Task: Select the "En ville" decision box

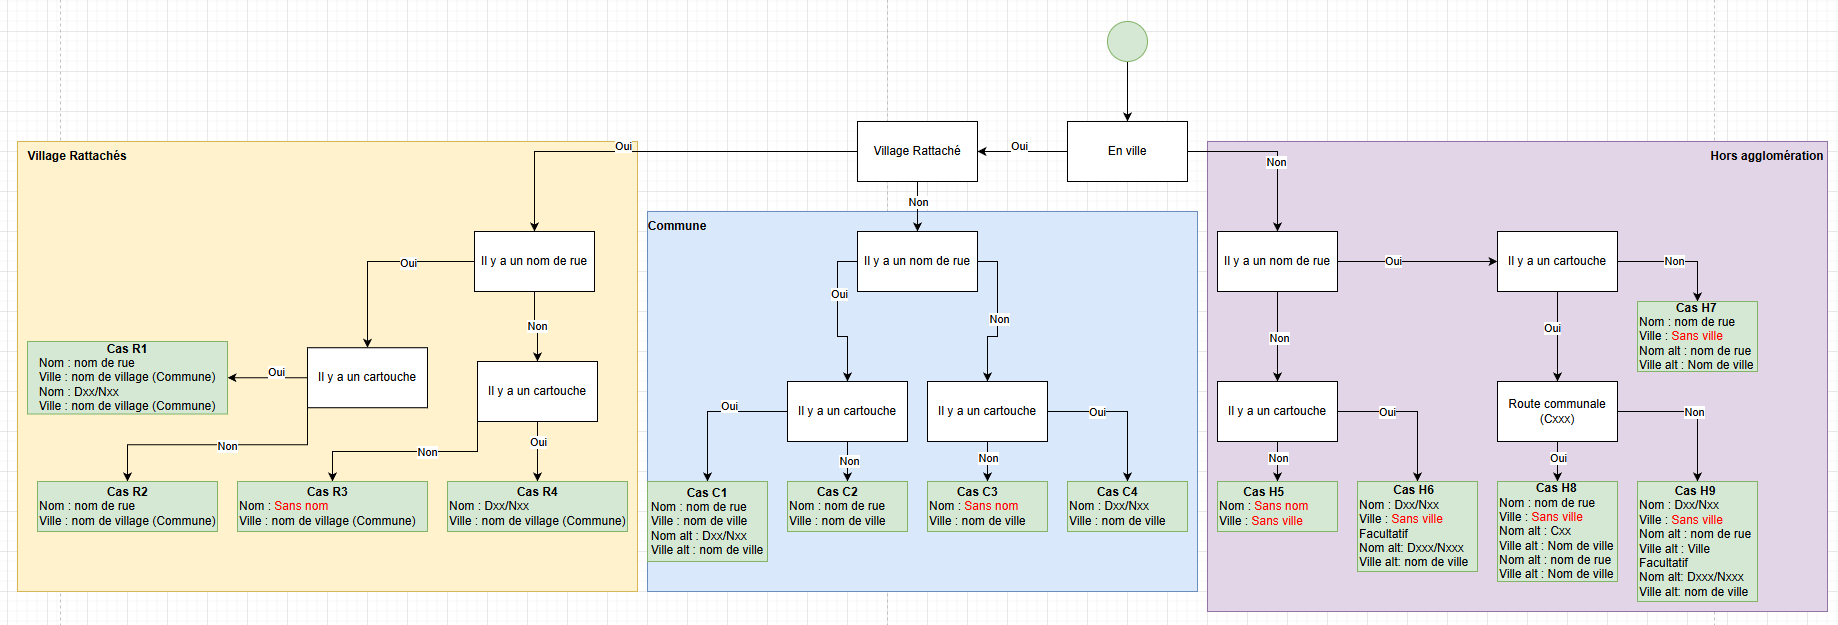Action: click(1127, 151)
